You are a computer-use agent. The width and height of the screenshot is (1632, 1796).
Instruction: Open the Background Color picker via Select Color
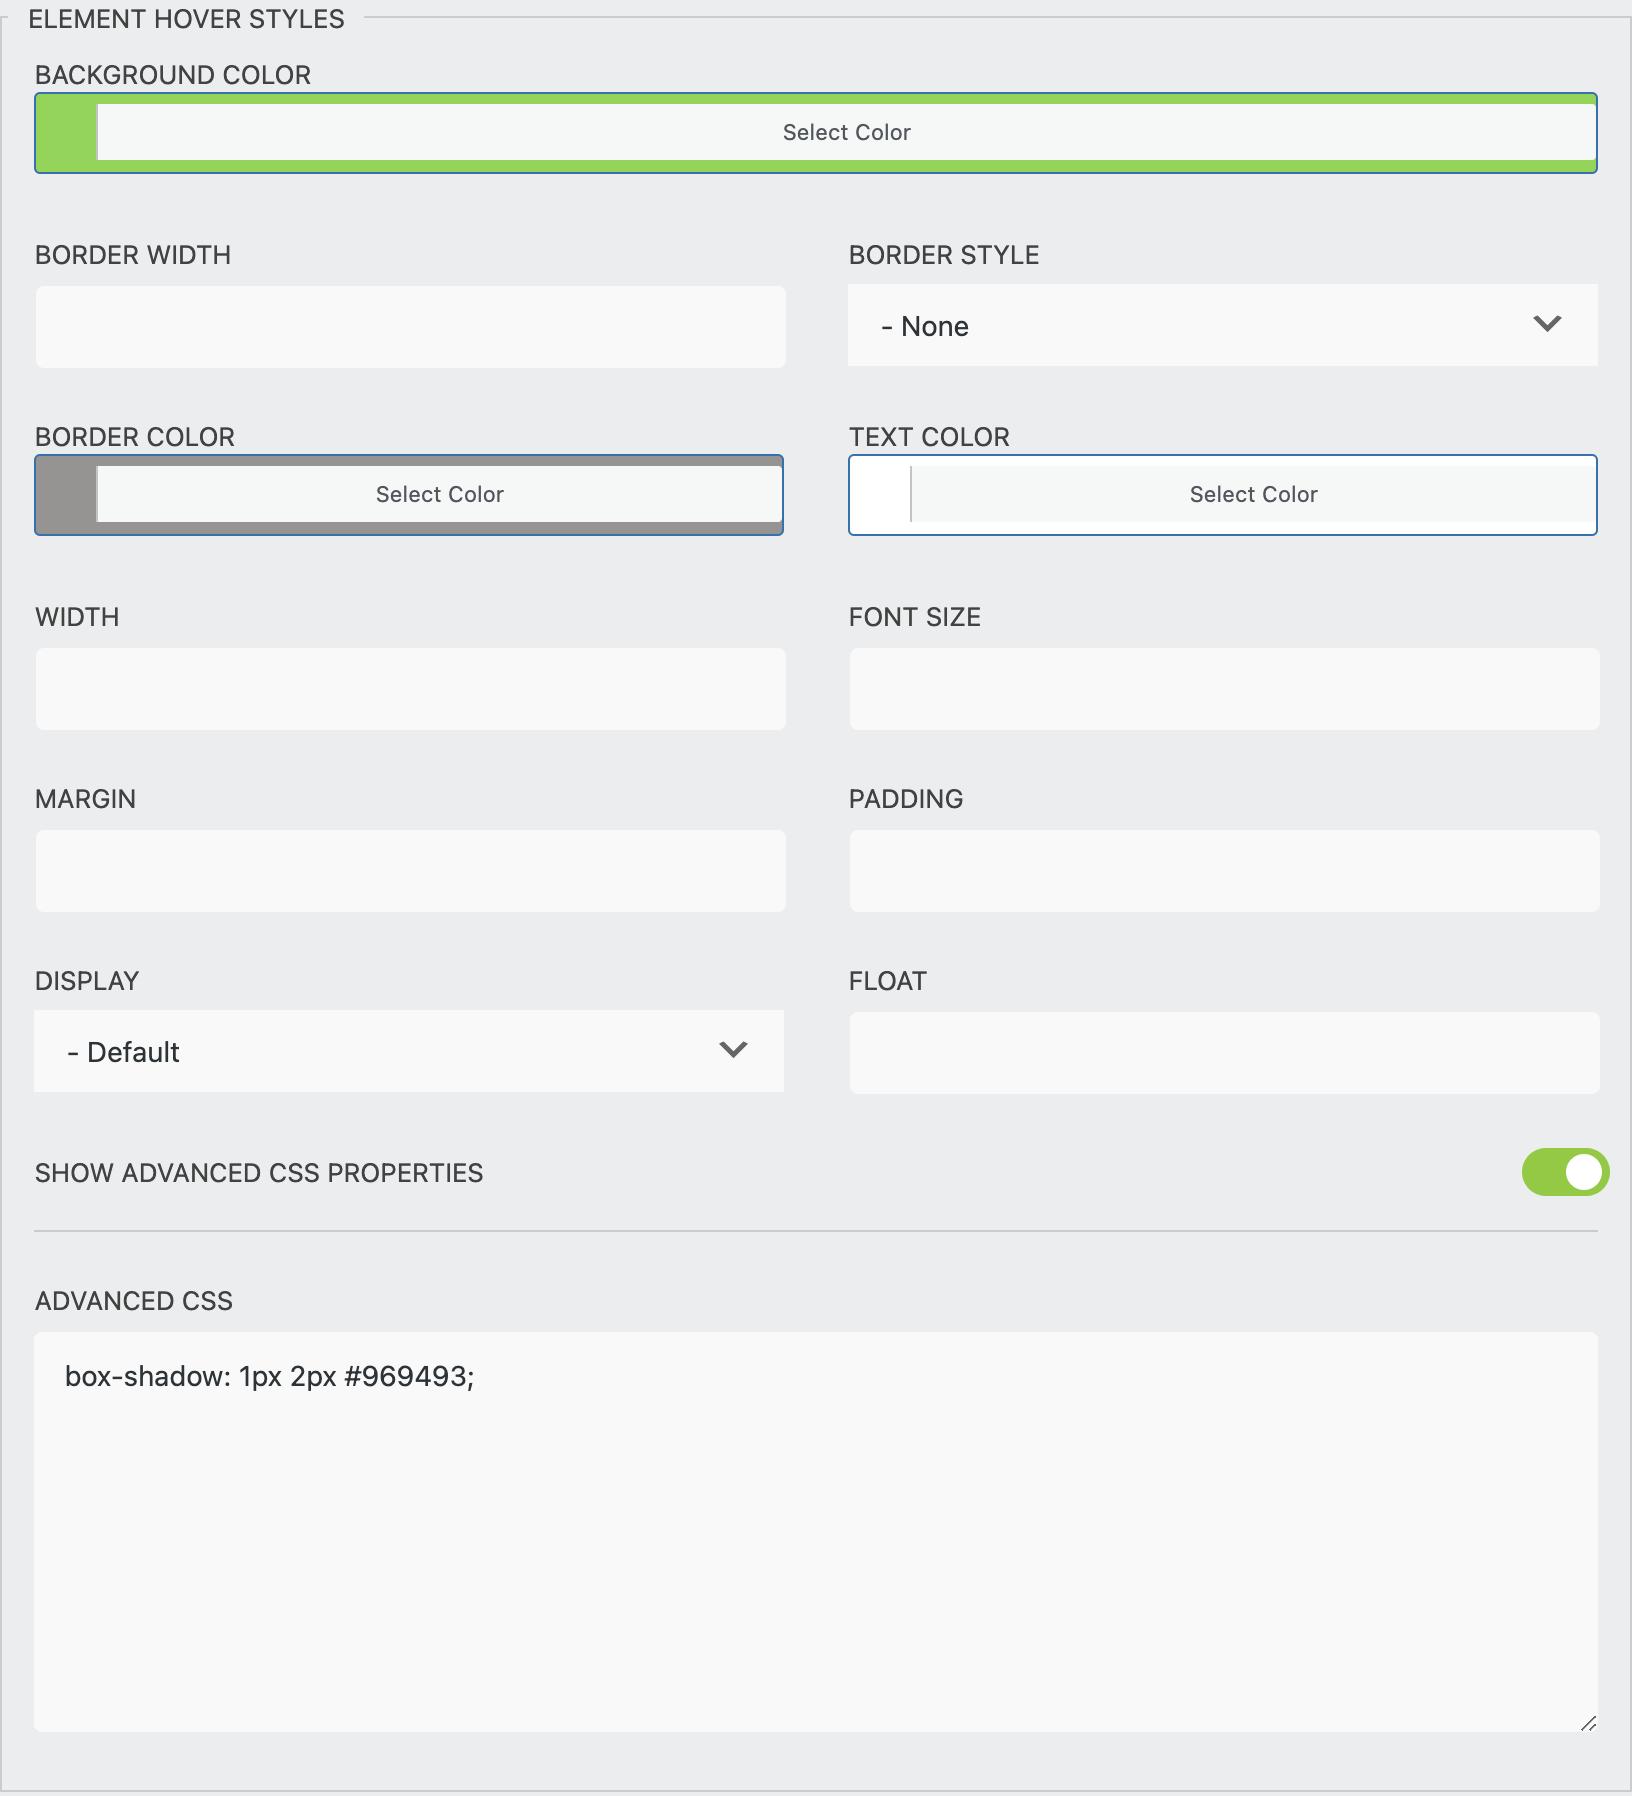(848, 131)
